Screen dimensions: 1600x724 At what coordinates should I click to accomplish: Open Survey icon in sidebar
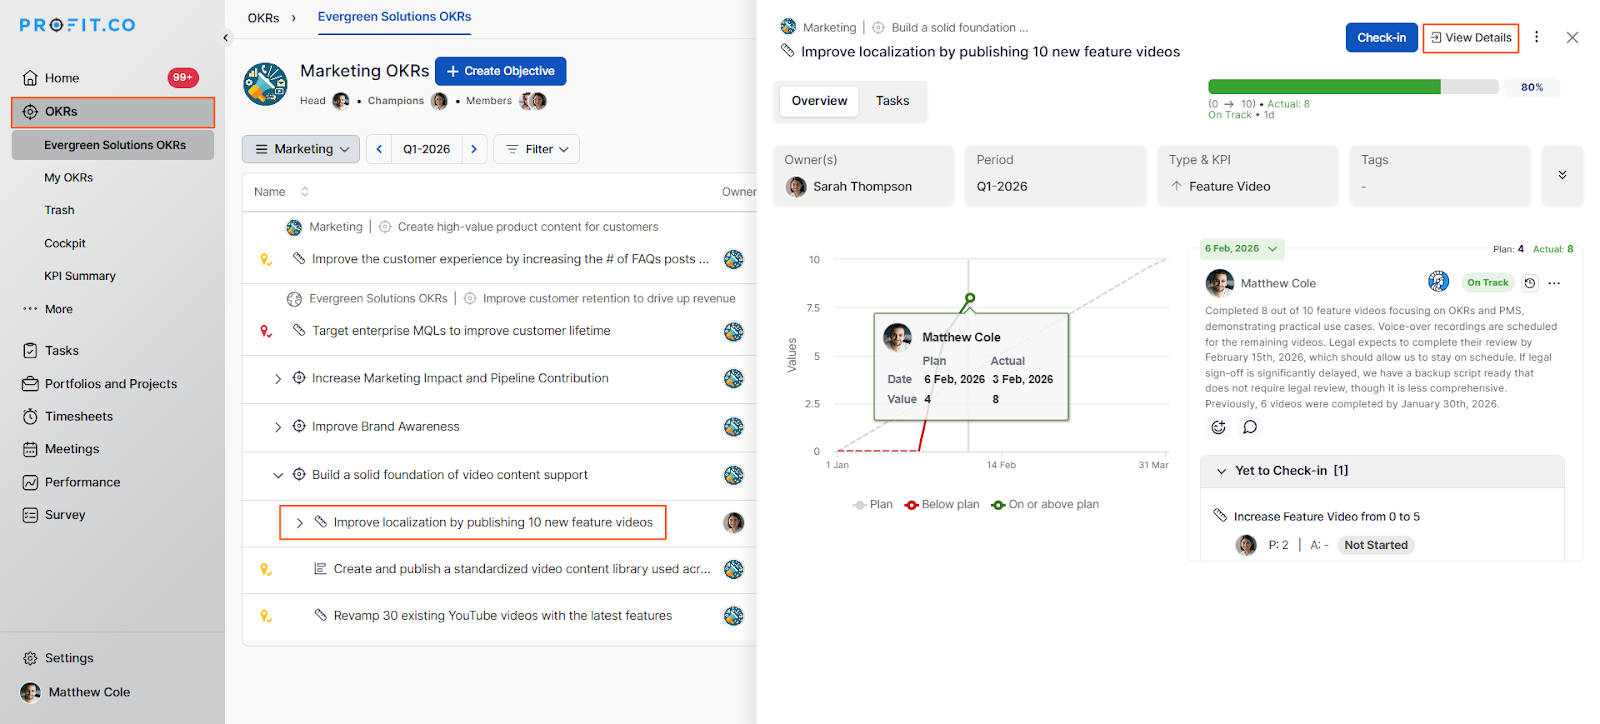(x=30, y=515)
